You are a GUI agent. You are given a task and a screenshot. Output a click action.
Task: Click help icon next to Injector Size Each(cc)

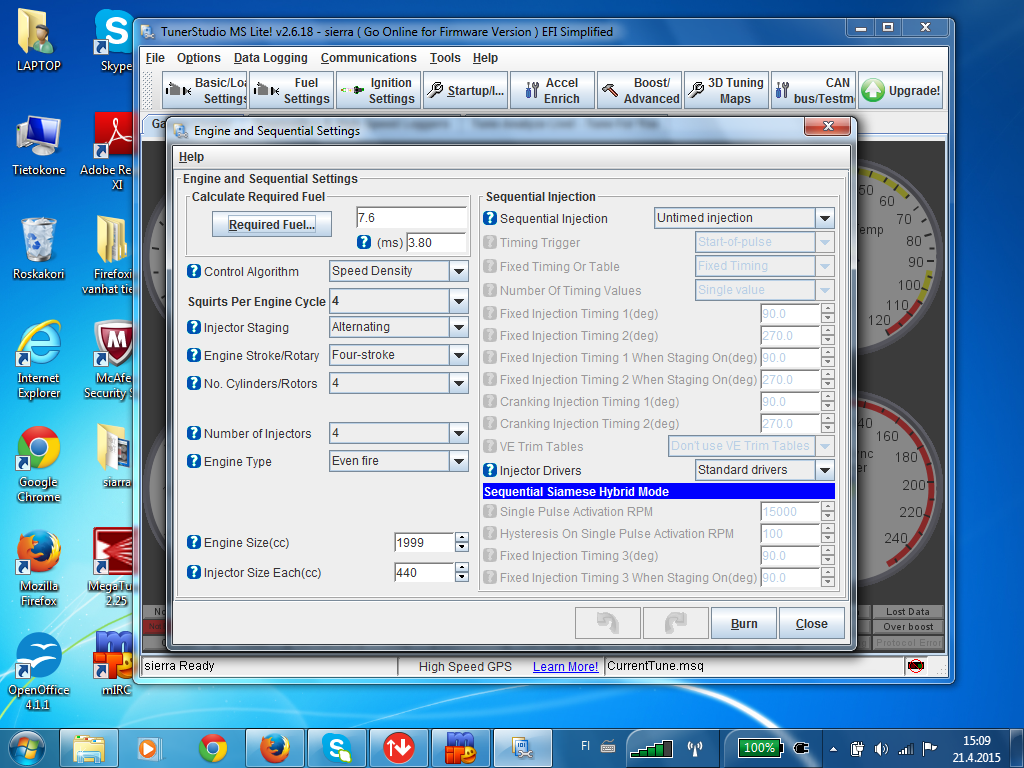(x=194, y=571)
